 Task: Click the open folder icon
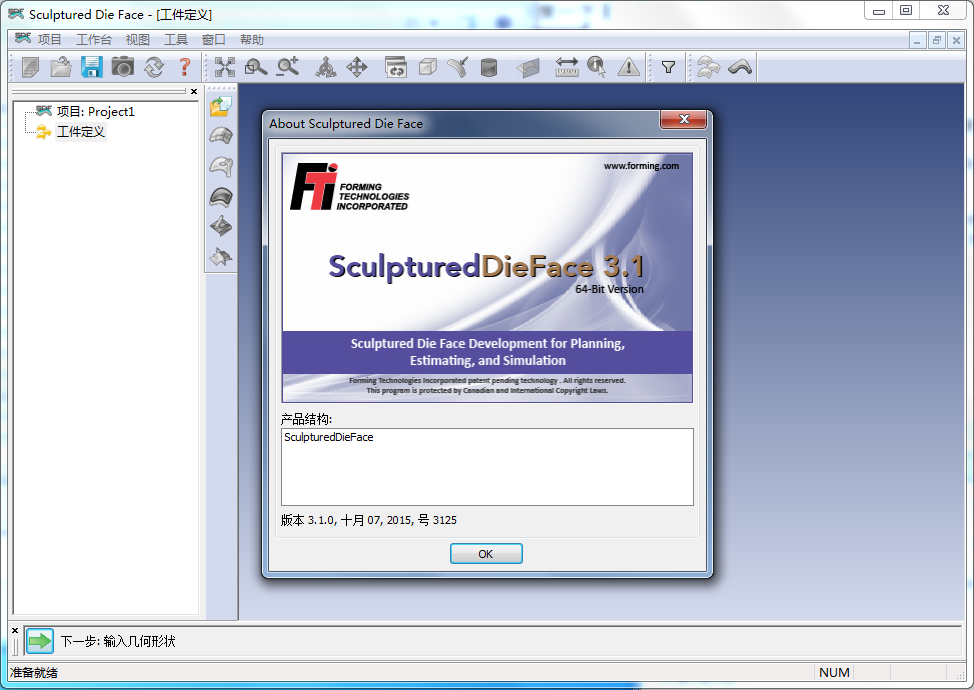[x=61, y=67]
